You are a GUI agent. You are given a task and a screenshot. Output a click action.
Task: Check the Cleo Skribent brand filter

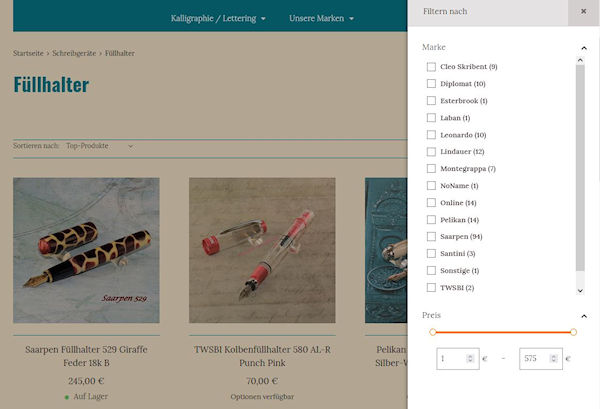431,67
